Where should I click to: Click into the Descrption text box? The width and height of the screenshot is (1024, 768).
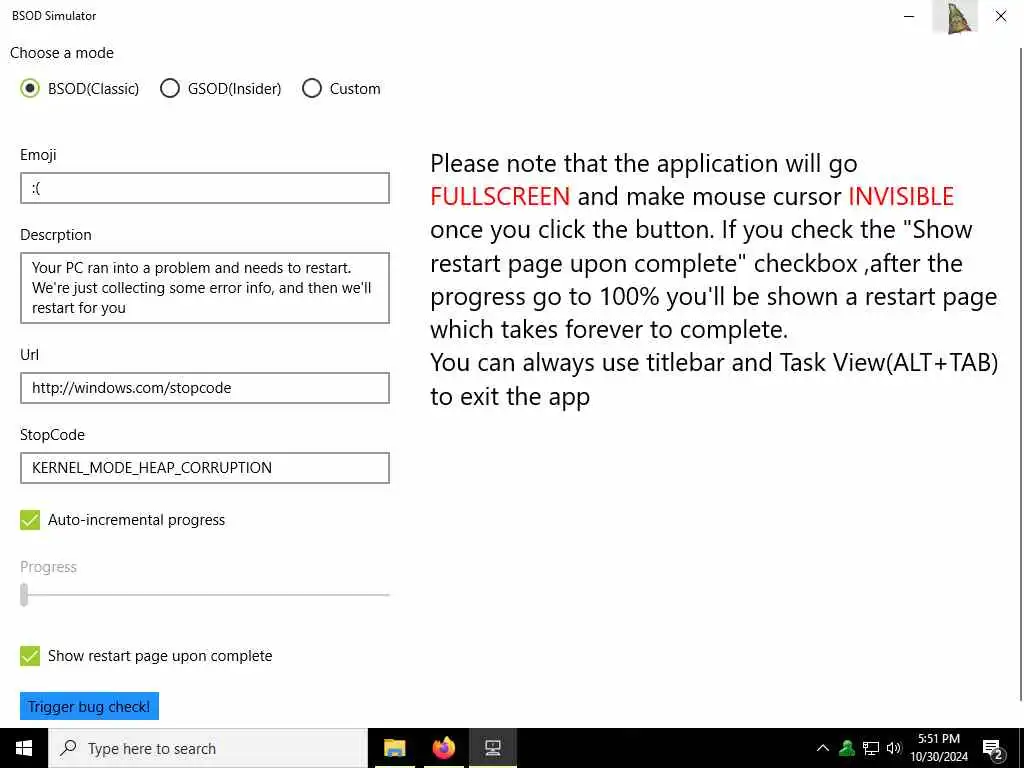[205, 288]
